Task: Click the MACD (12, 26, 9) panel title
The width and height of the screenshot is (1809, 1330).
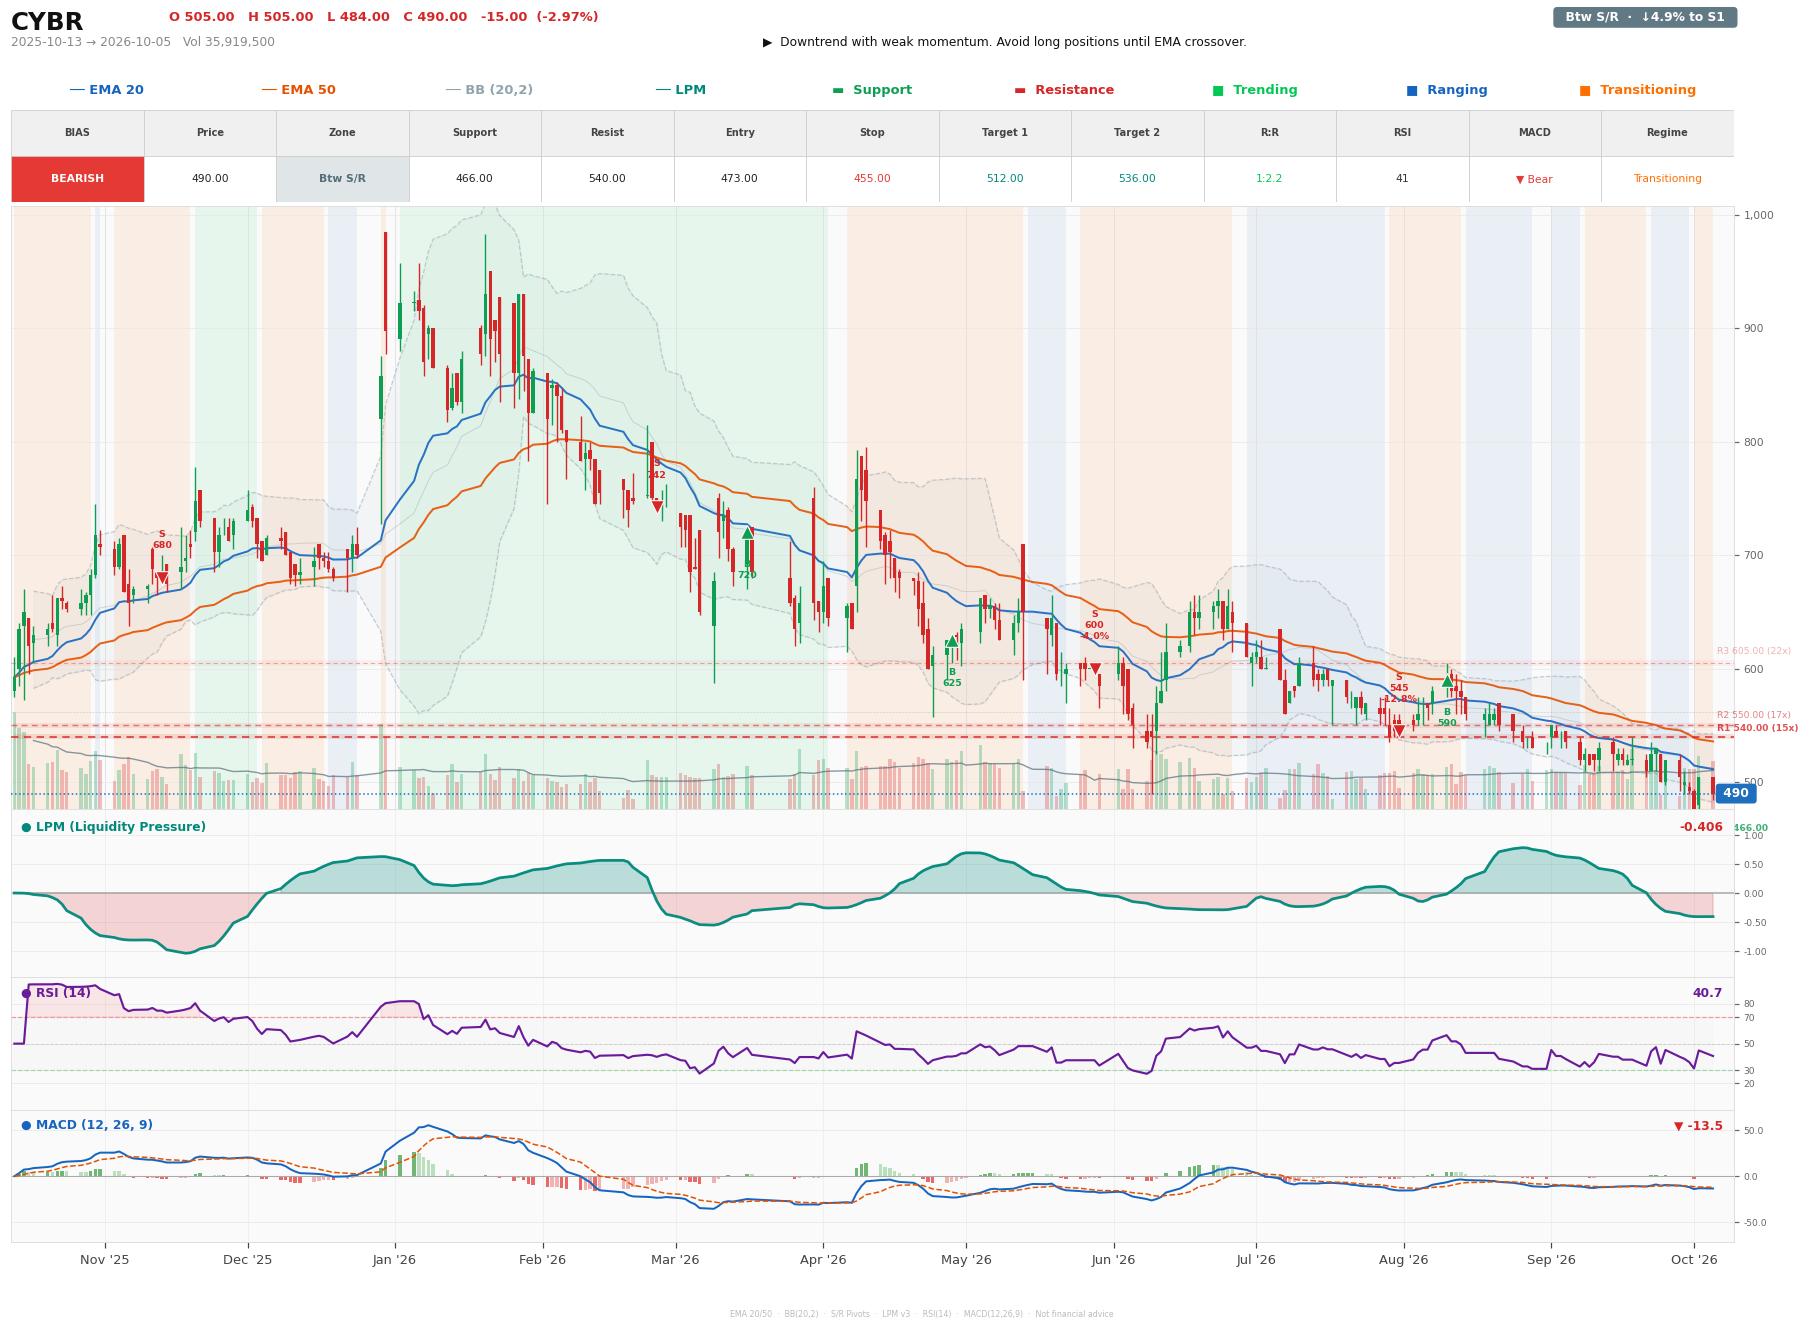Action: [86, 1125]
